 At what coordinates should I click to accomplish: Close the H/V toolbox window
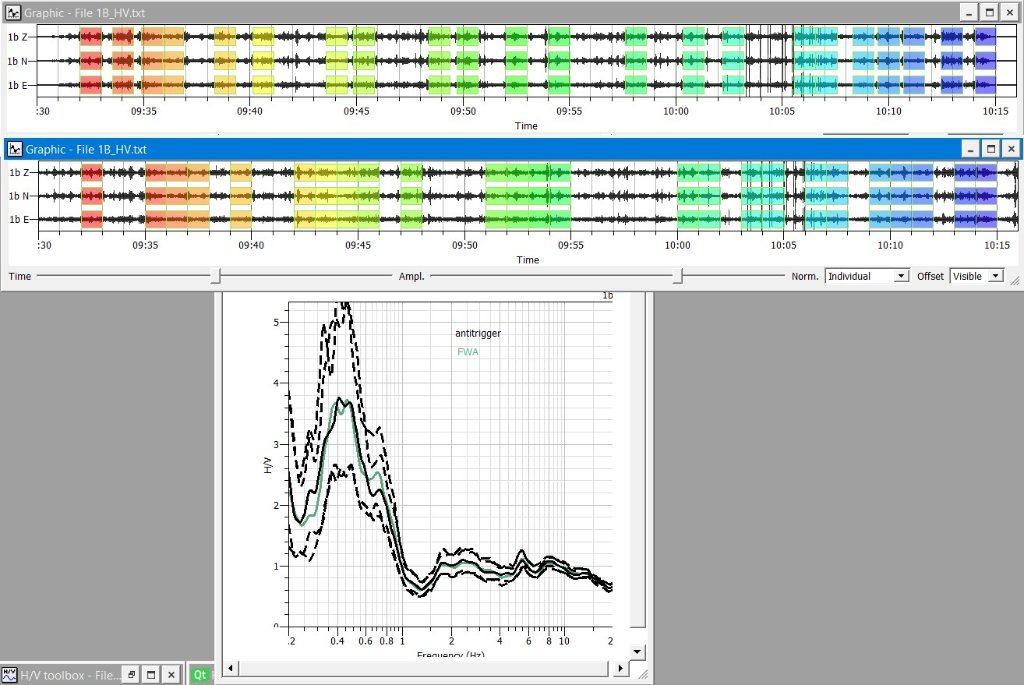pos(171,675)
